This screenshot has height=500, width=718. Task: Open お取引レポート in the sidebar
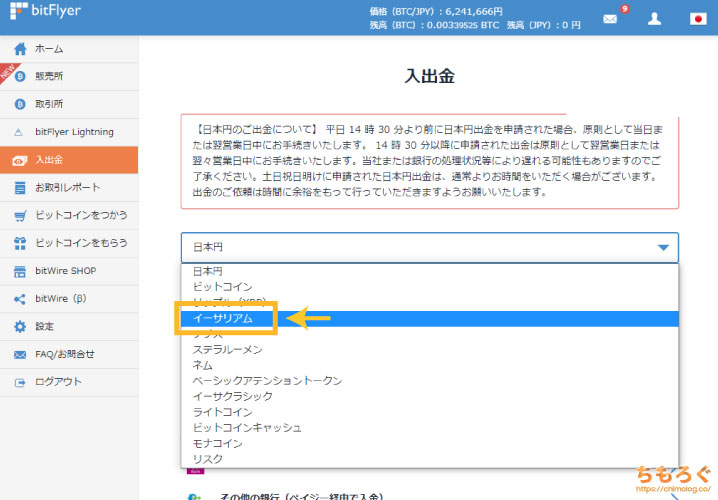(69, 188)
